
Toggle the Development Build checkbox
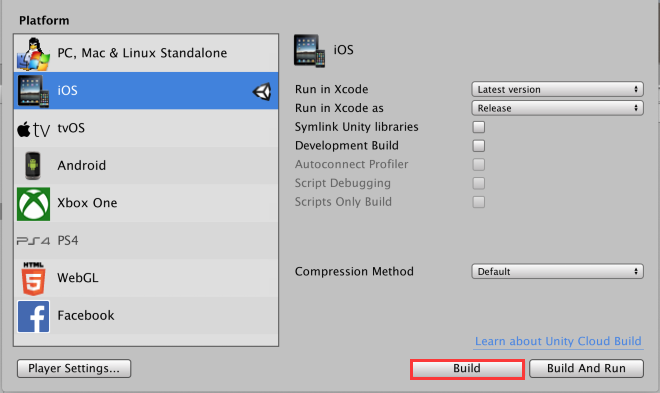click(x=479, y=146)
